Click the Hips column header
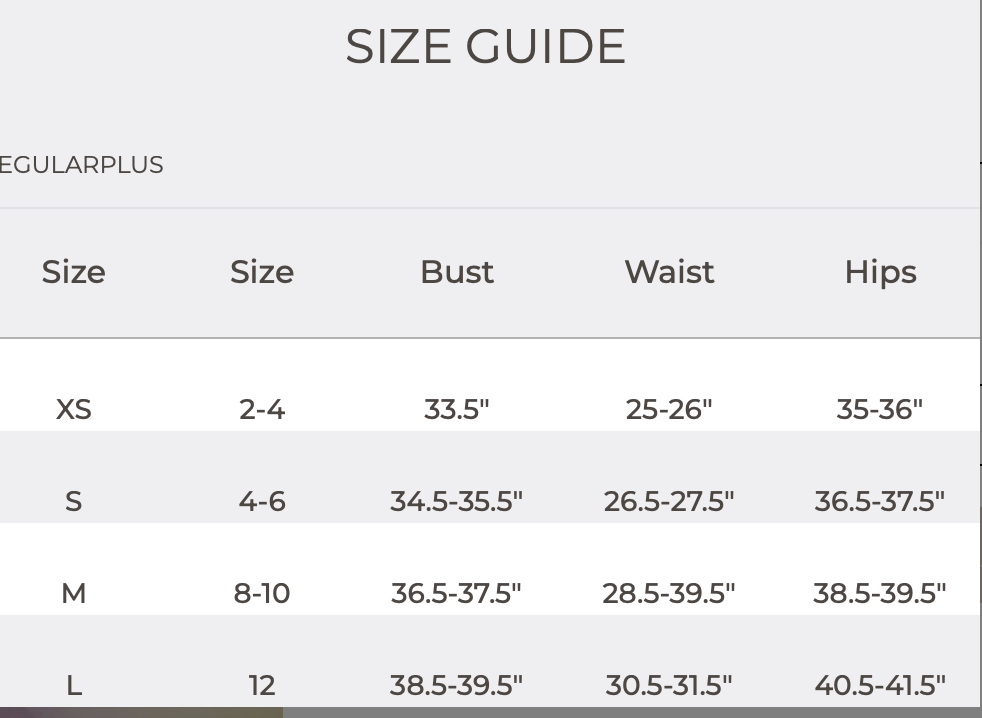 point(881,273)
